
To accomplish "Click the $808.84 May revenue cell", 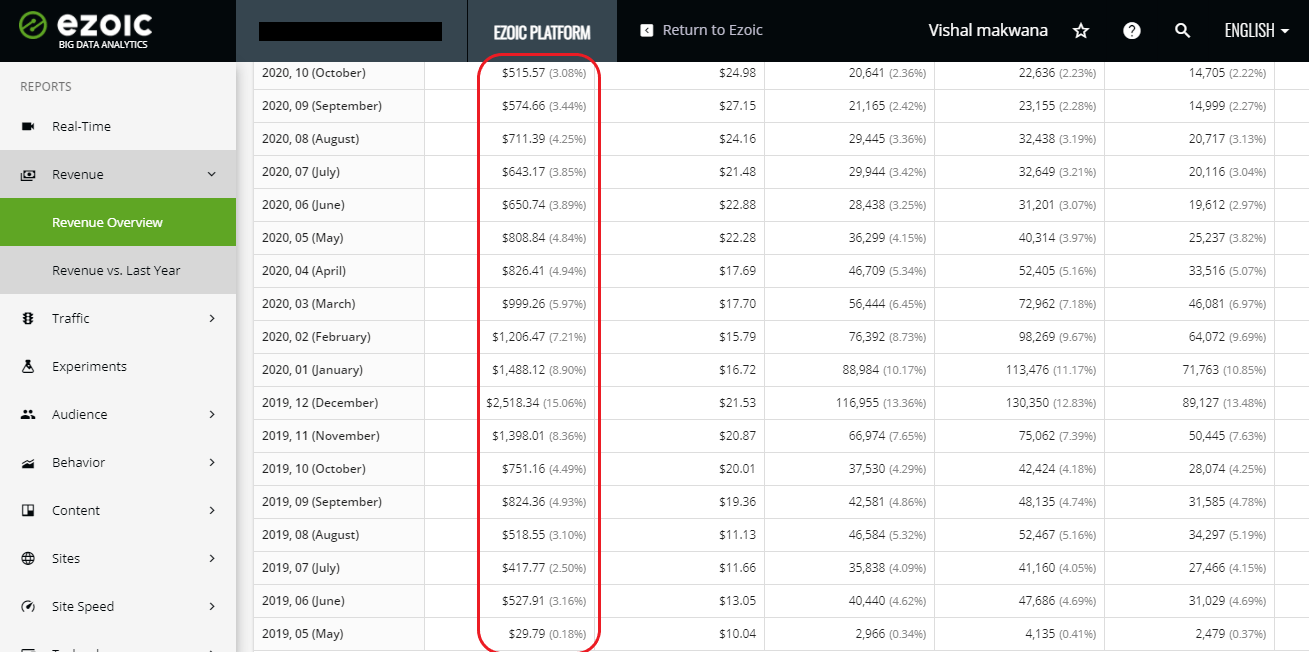I will pos(544,238).
